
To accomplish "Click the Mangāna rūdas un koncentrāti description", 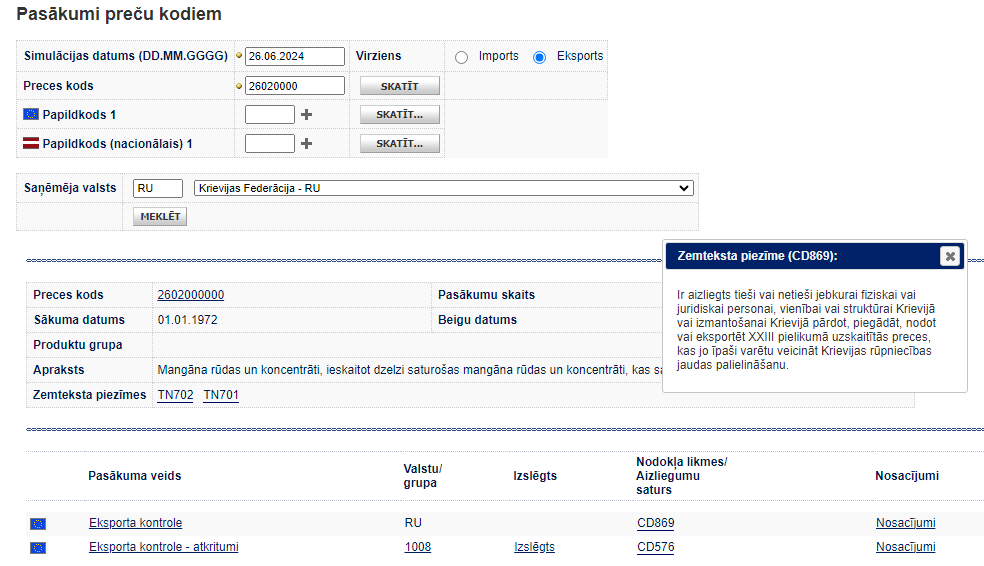I will pyautogui.click(x=410, y=370).
